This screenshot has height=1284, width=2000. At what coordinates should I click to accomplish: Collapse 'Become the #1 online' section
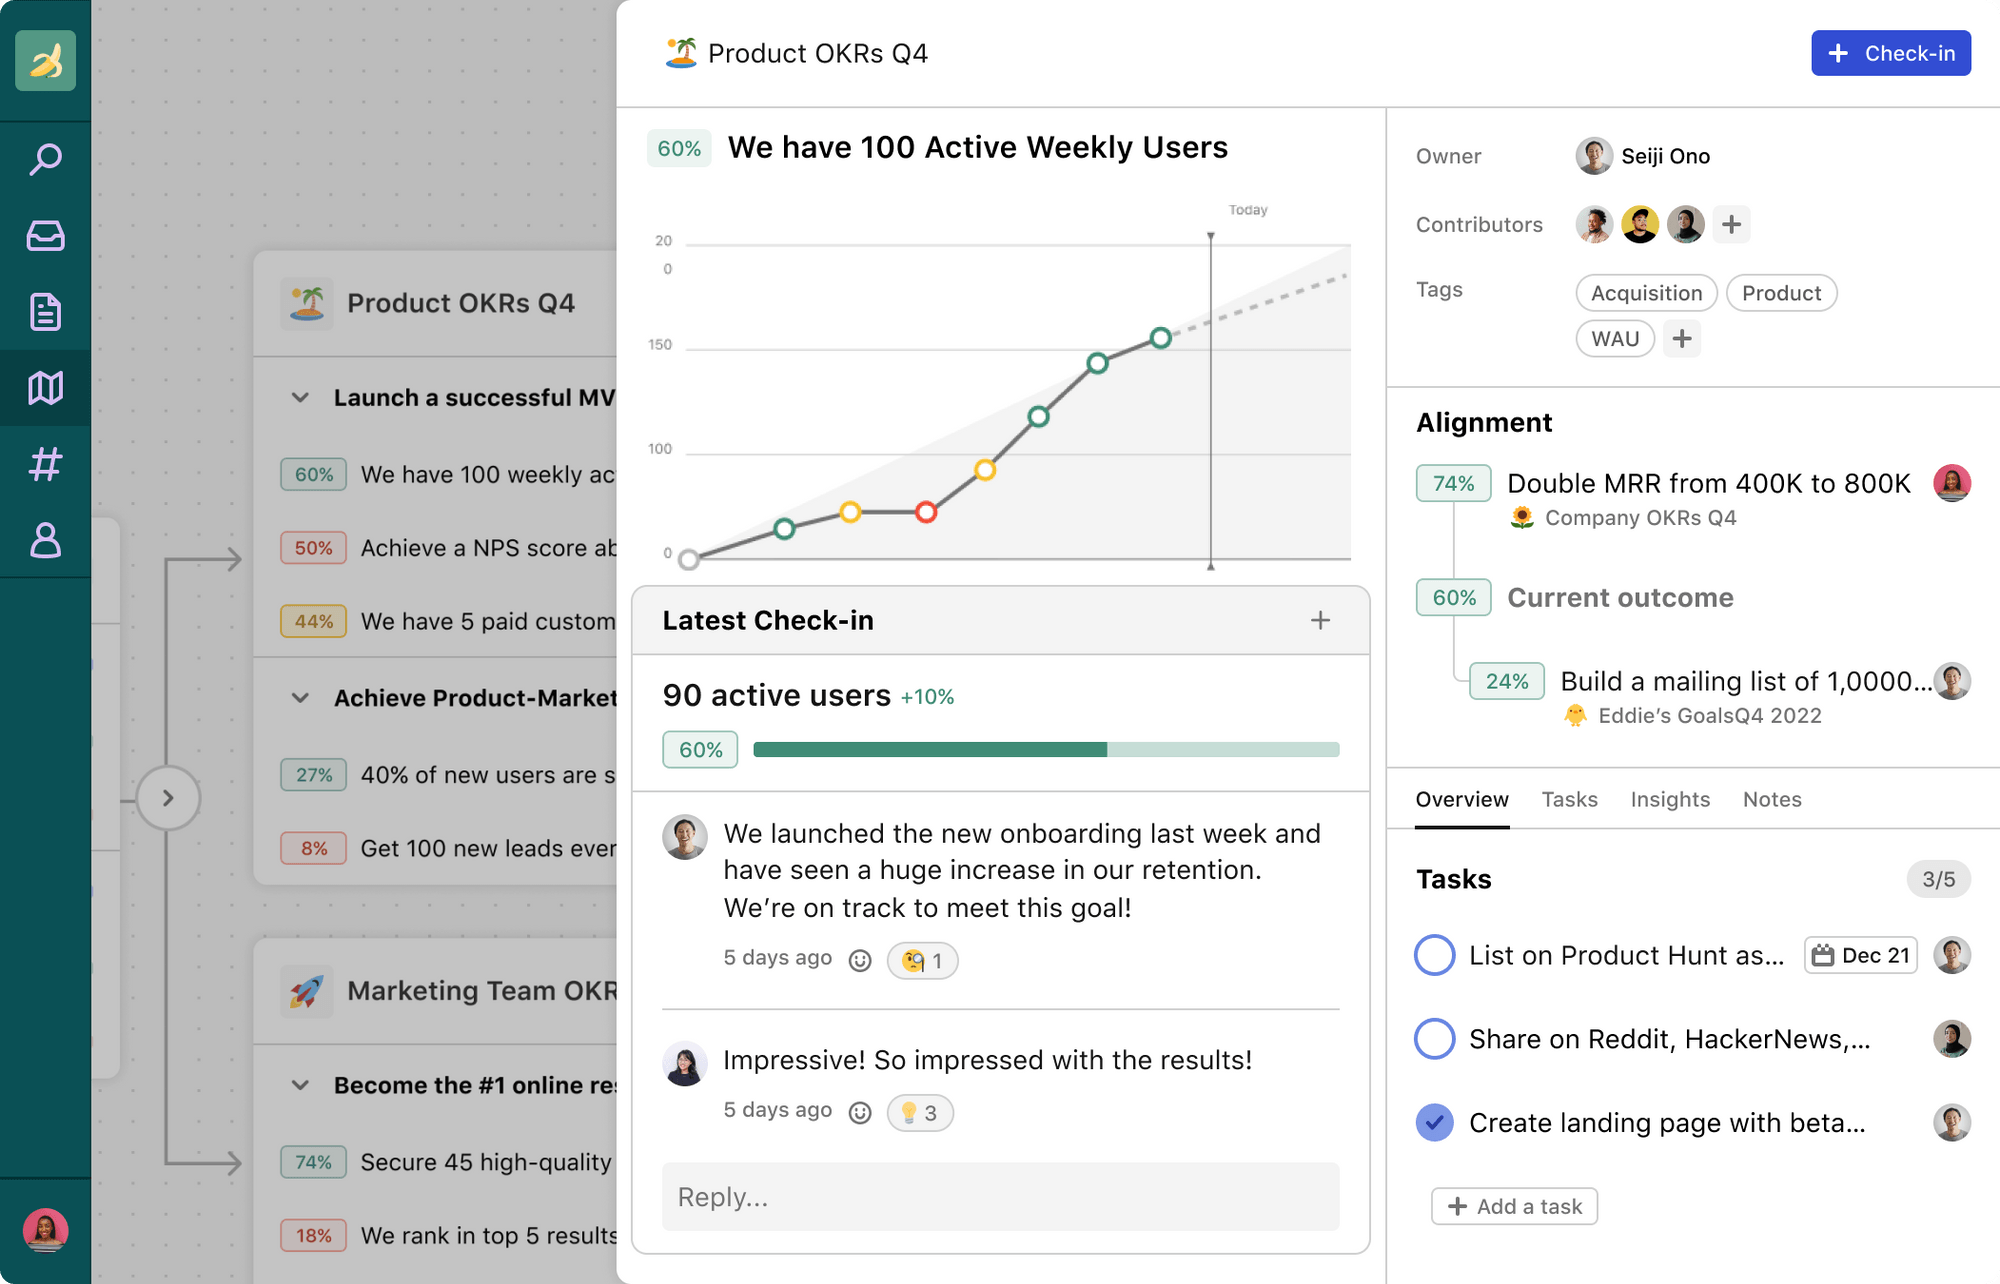(300, 1085)
